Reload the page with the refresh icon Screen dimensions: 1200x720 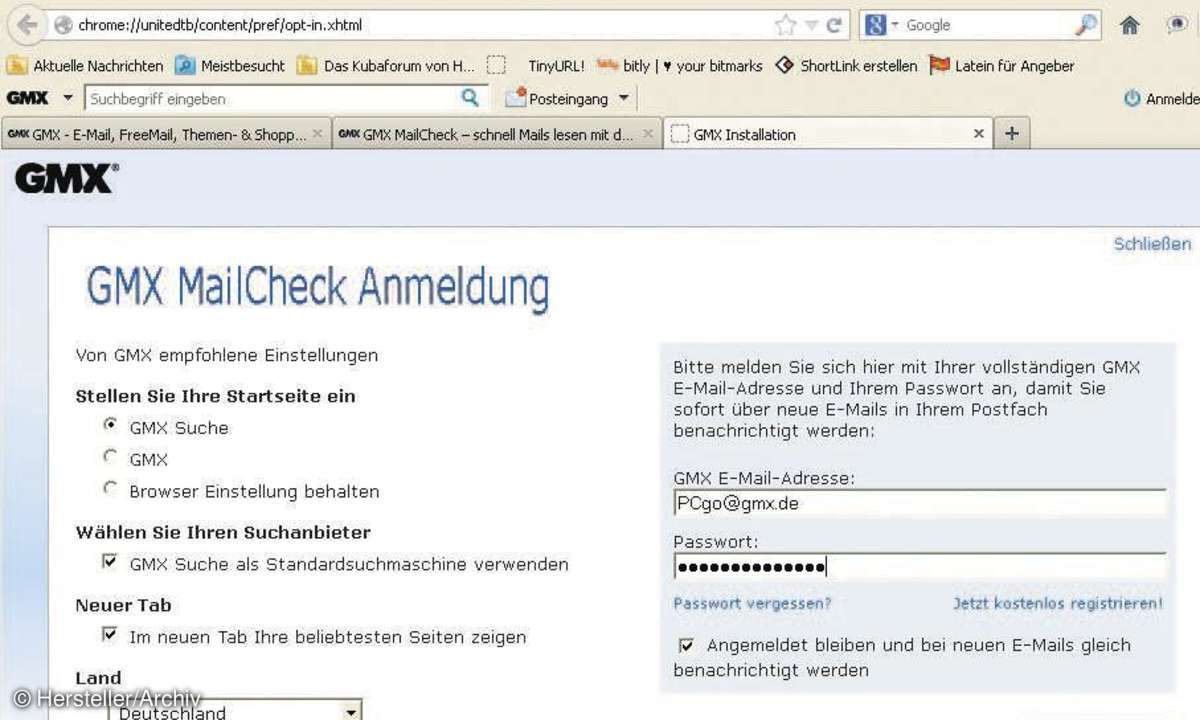pyautogui.click(x=834, y=25)
